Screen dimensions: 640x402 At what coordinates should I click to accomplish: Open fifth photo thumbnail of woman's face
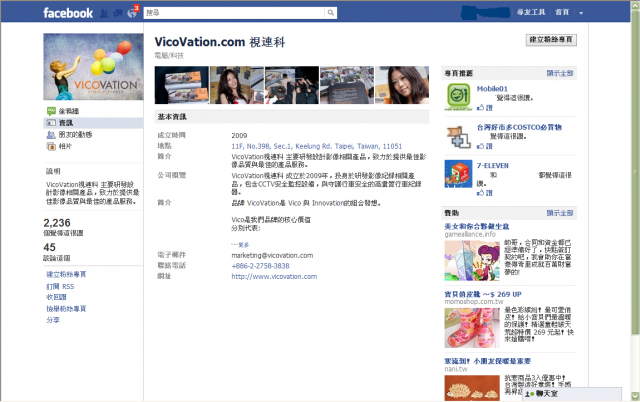click(402, 85)
